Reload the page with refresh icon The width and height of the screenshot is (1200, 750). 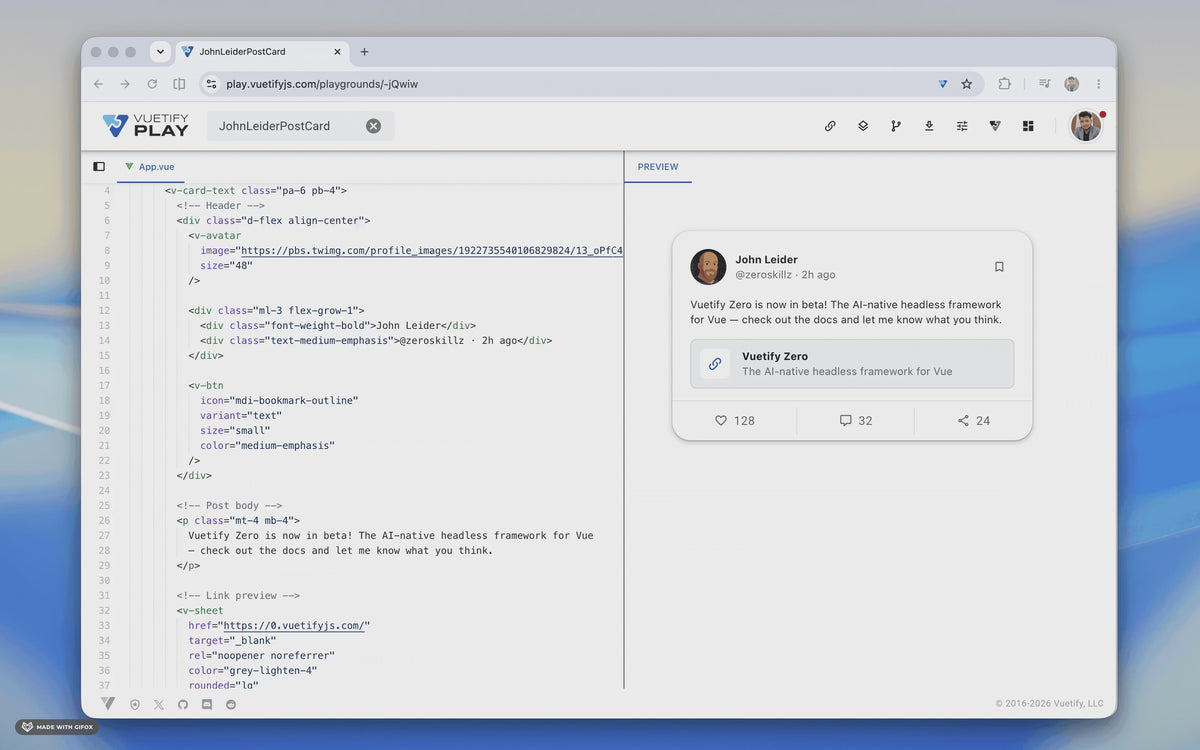pos(152,84)
